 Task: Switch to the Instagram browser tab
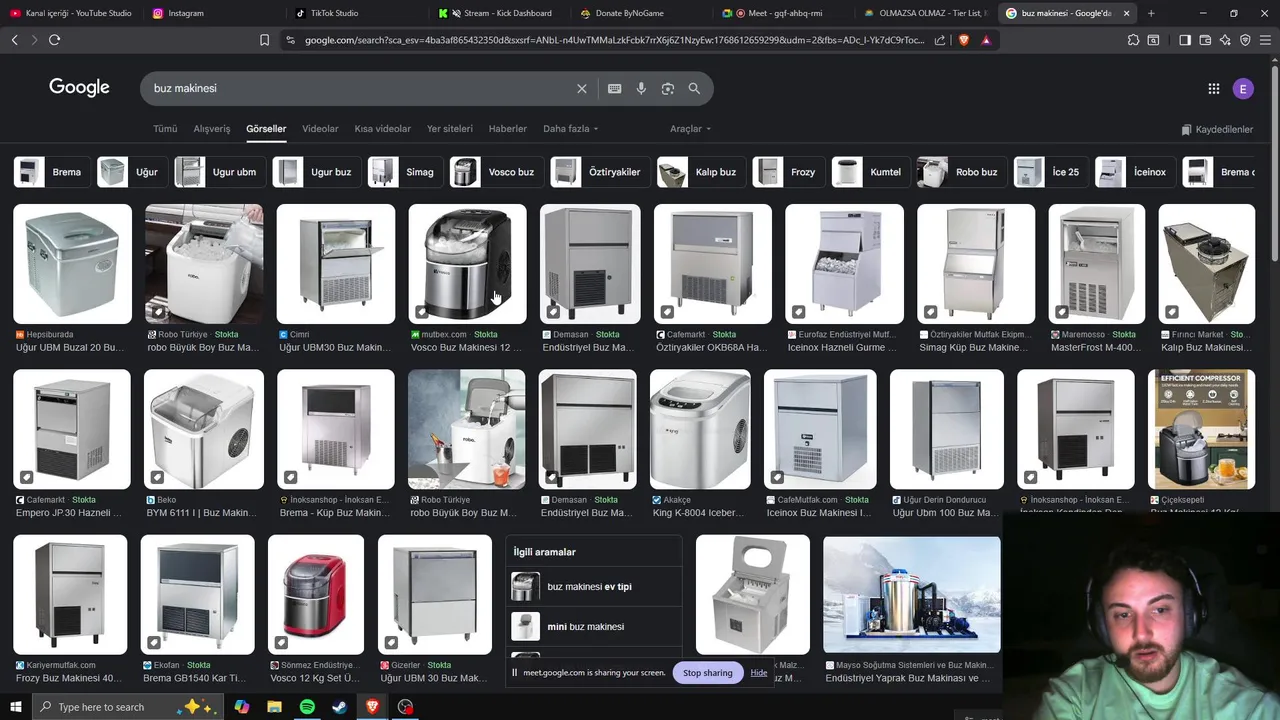pos(212,13)
